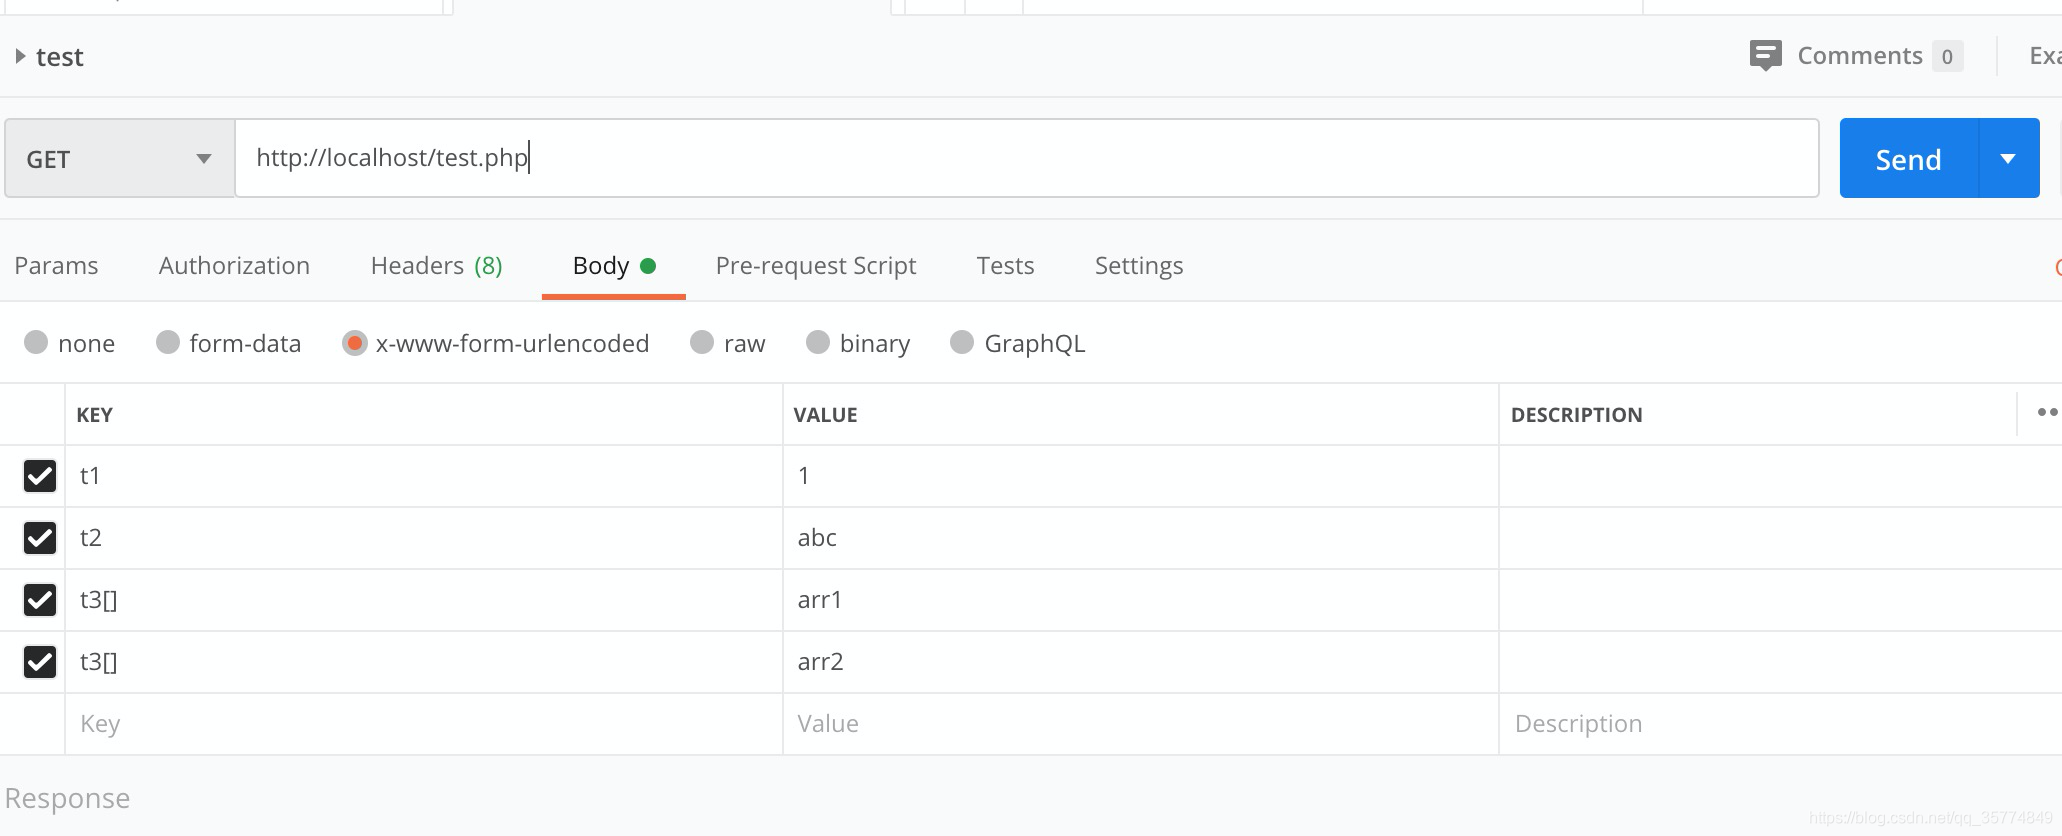Uncheck the t2 parameter checkbox

click(x=40, y=538)
